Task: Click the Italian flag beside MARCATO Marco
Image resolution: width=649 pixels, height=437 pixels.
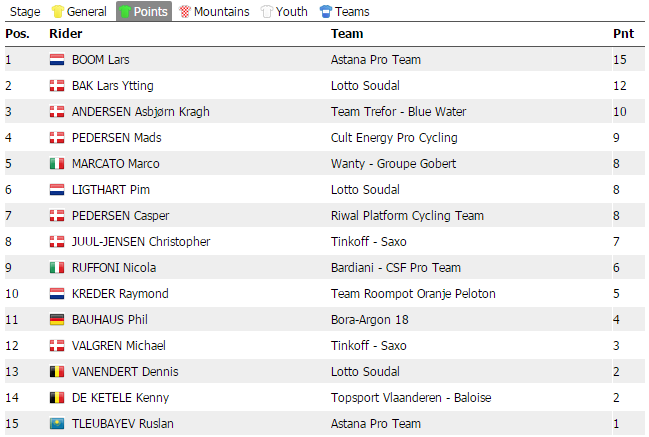Action: pyautogui.click(x=57, y=164)
